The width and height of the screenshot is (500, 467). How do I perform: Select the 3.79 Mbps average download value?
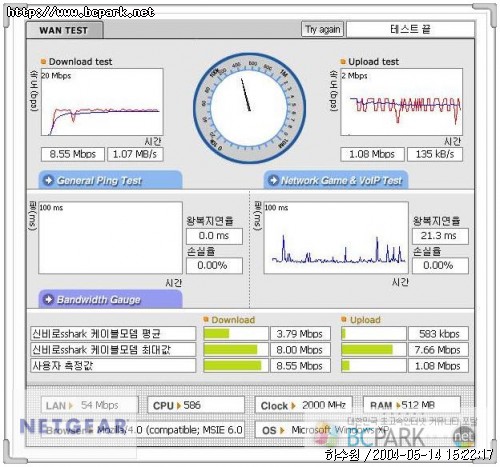[x=300, y=334]
